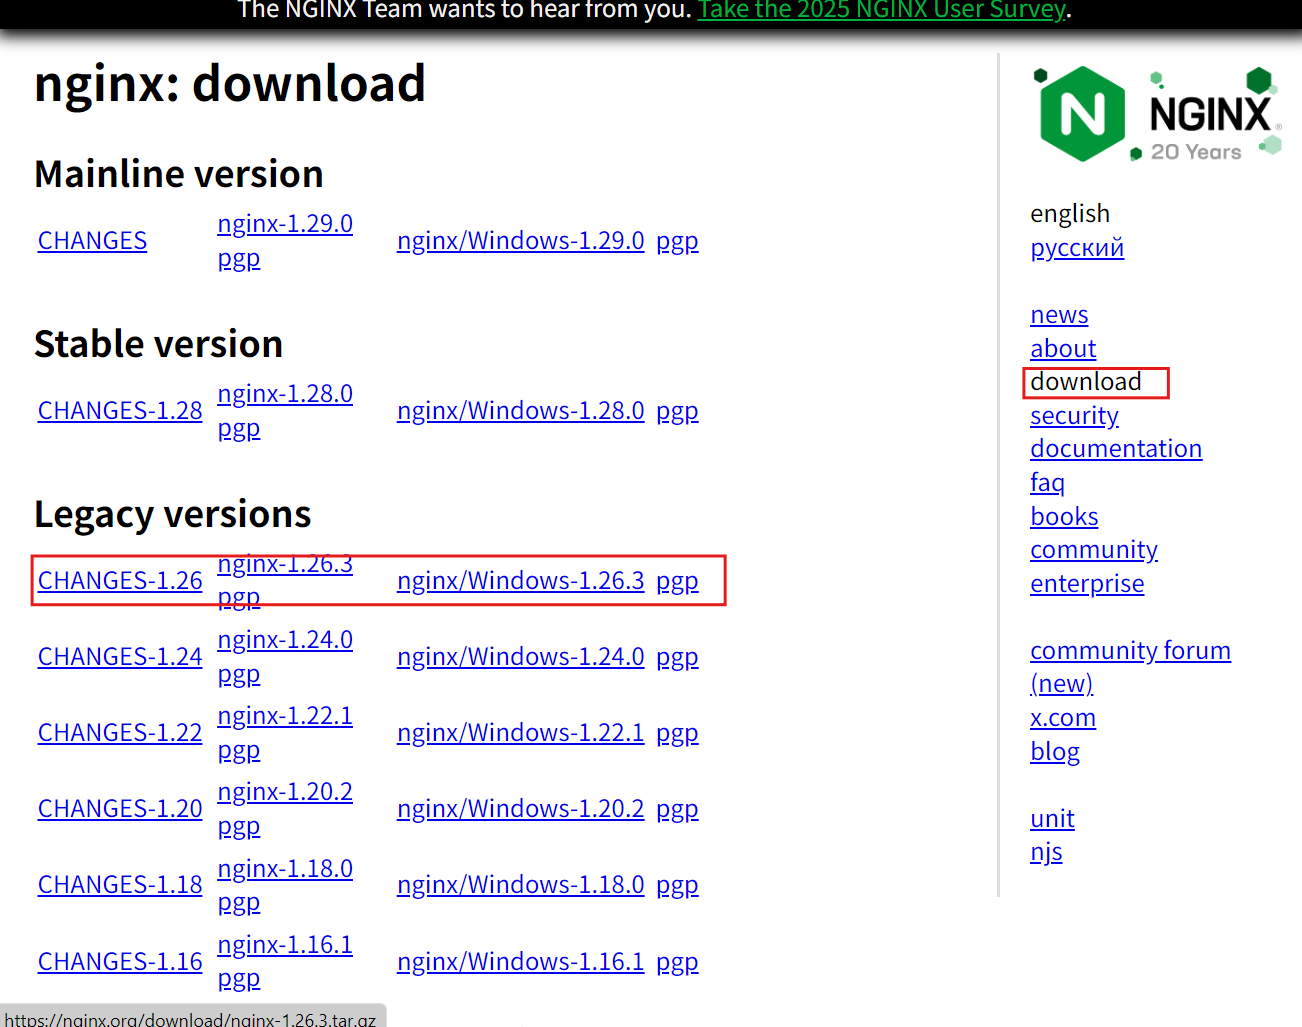
Task: Open the 2025 NGINX User Survey link
Action: click(x=882, y=10)
